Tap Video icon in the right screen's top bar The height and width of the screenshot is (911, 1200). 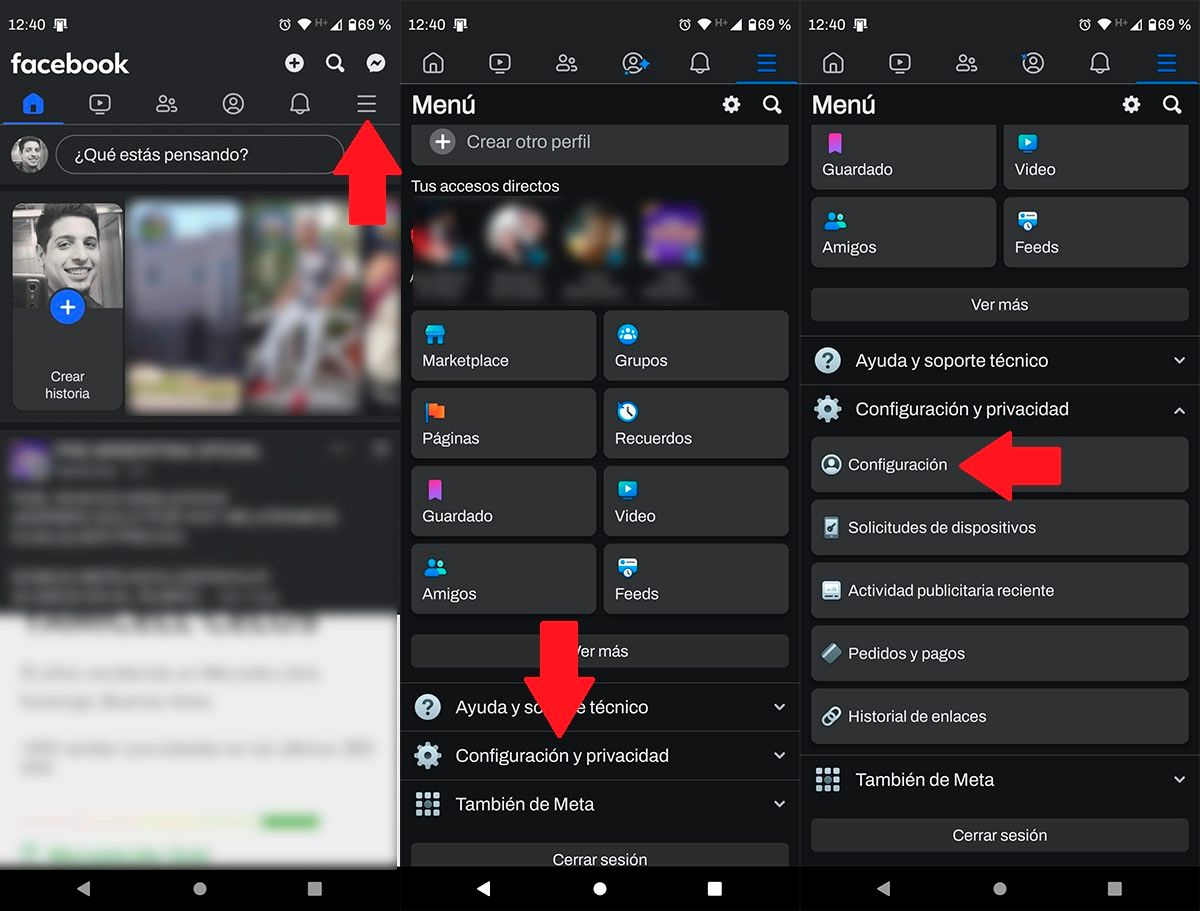coord(900,63)
